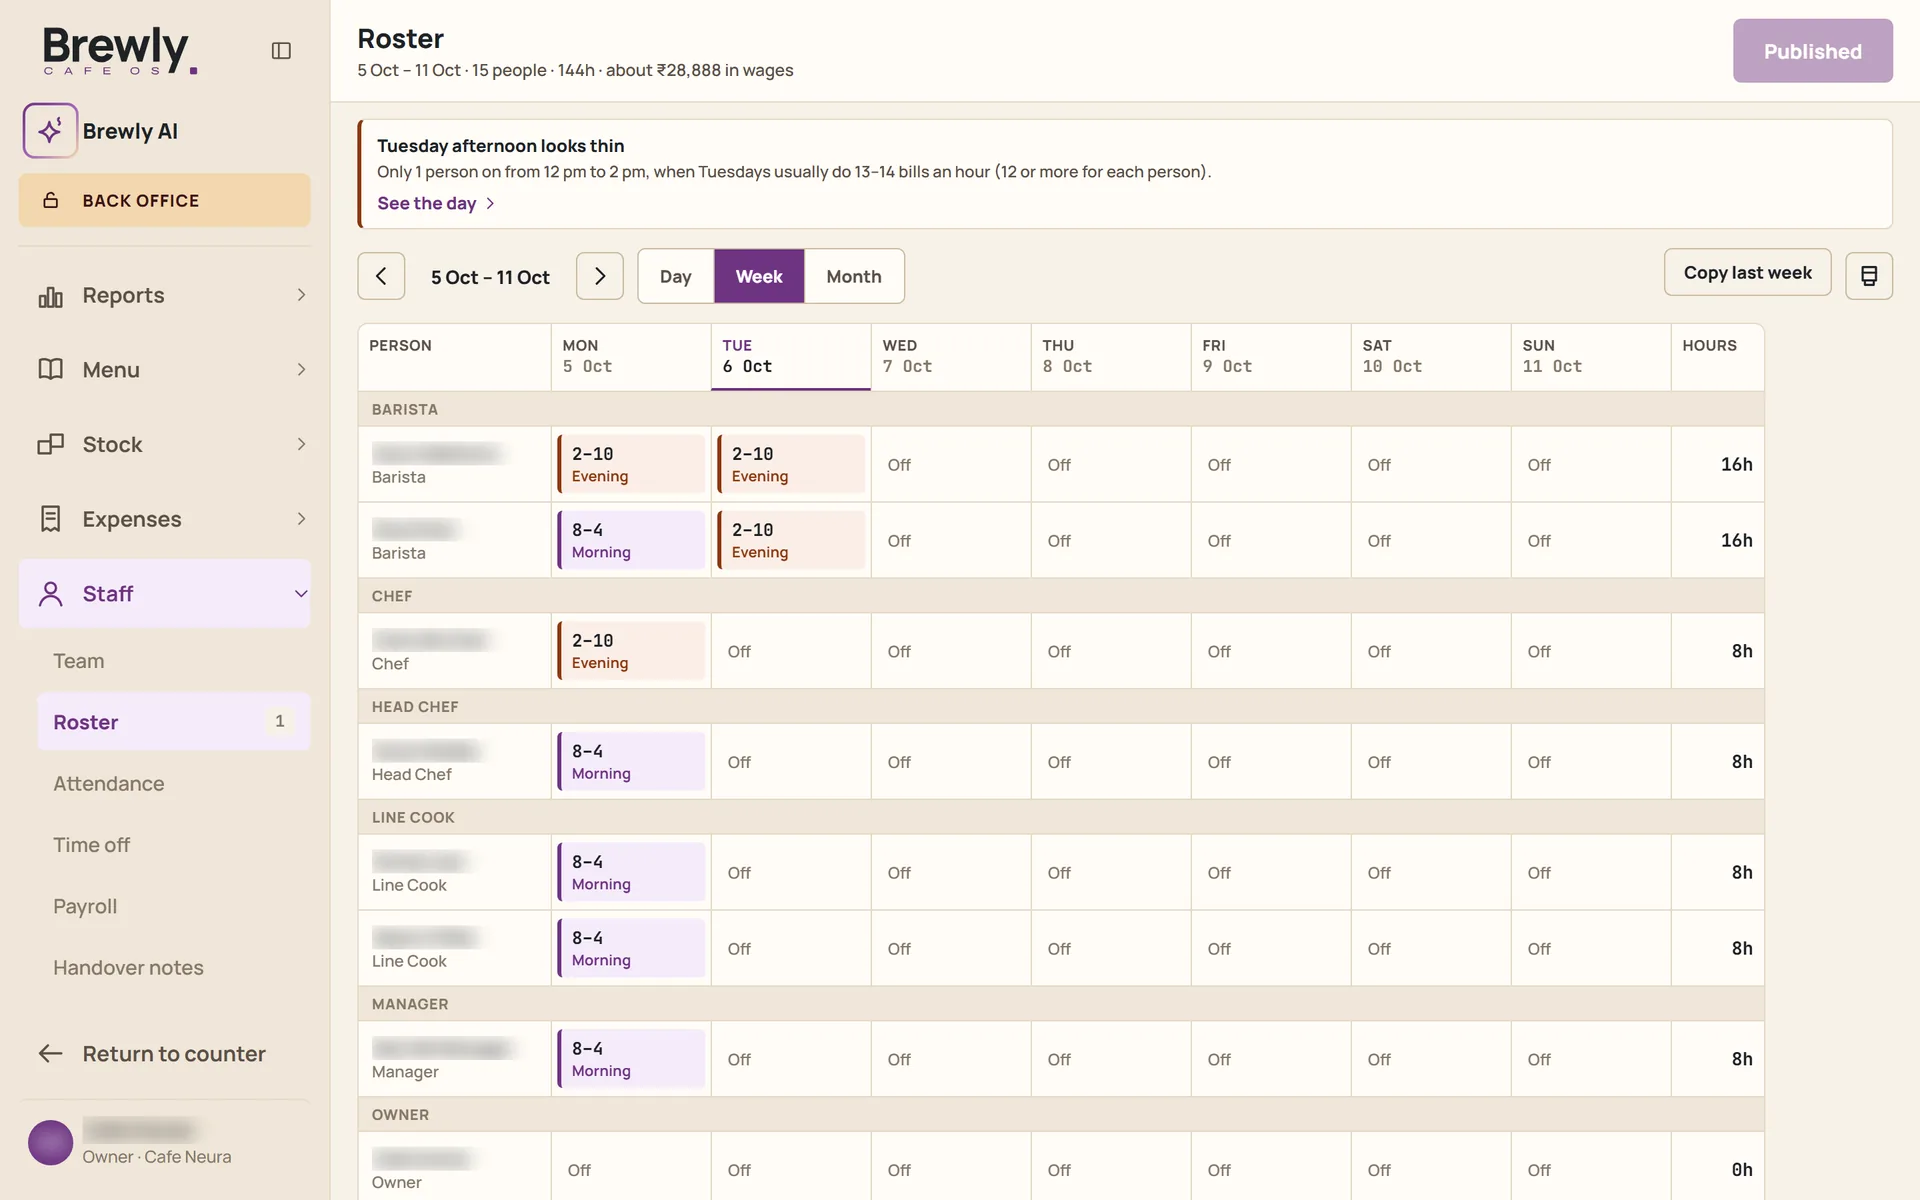
Task: Click the Reports bar chart icon
Action: [x=51, y=296]
